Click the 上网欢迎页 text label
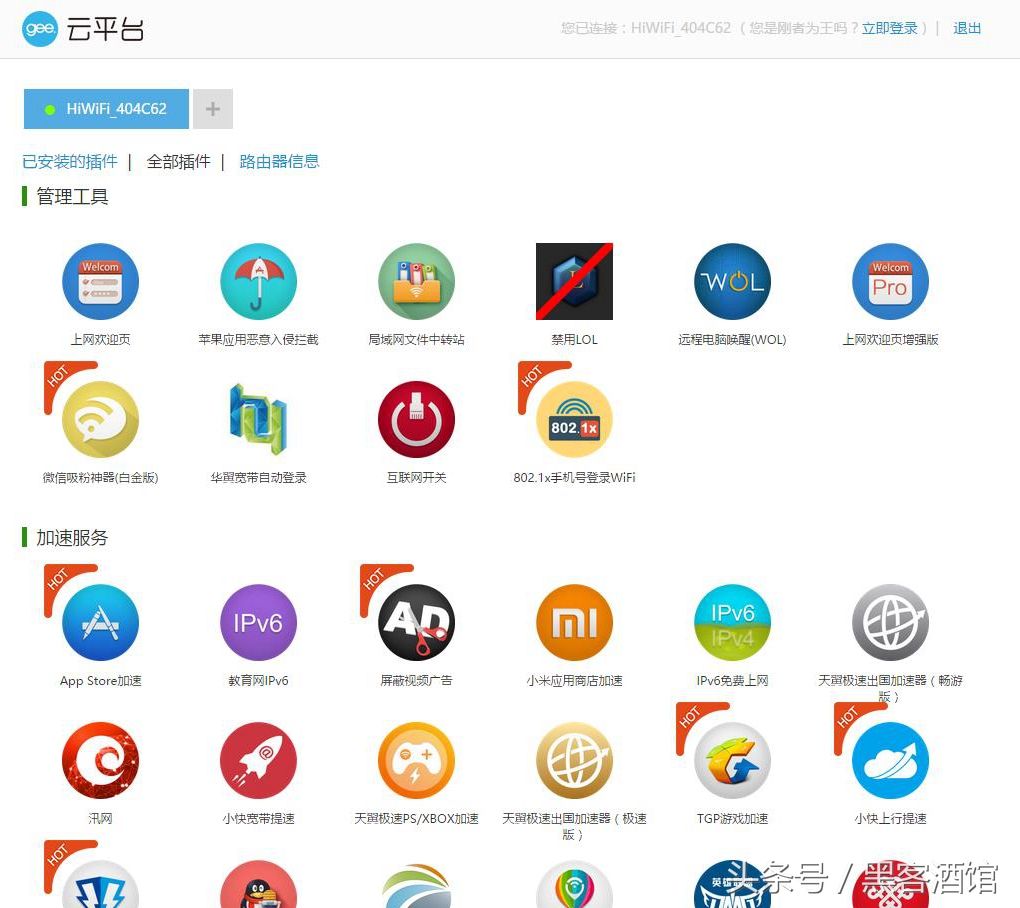1020x908 pixels. pos(100,340)
